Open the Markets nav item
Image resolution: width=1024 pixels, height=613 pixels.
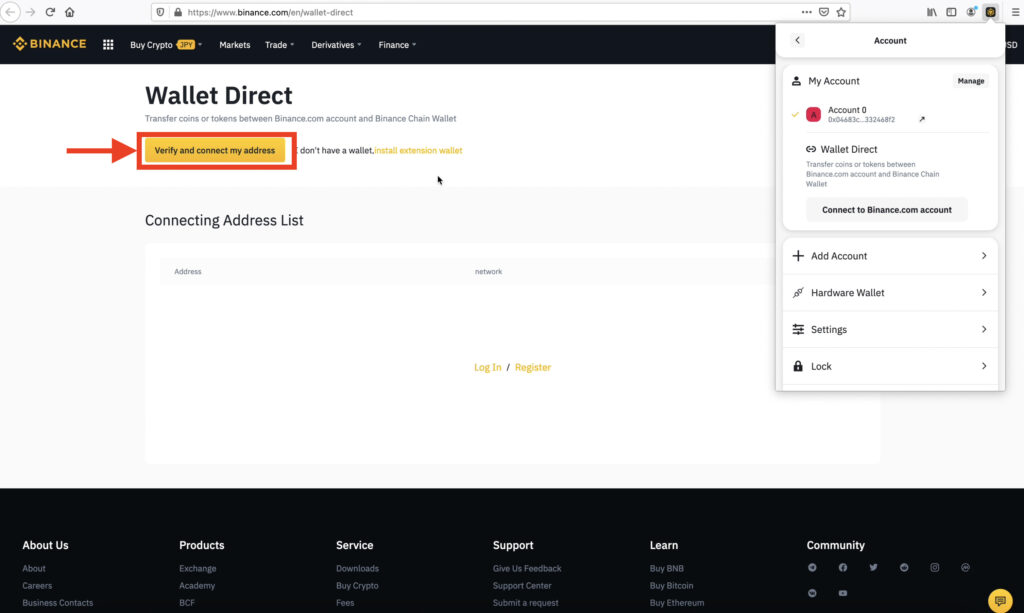pos(234,44)
